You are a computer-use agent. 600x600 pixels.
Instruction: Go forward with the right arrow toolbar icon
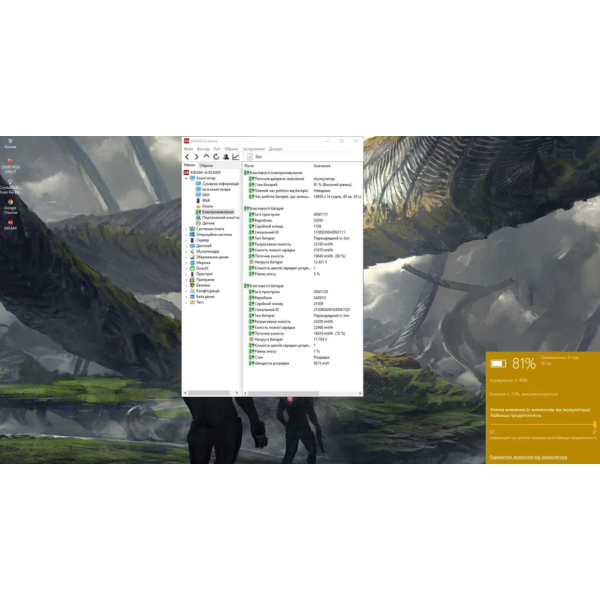click(x=196, y=157)
